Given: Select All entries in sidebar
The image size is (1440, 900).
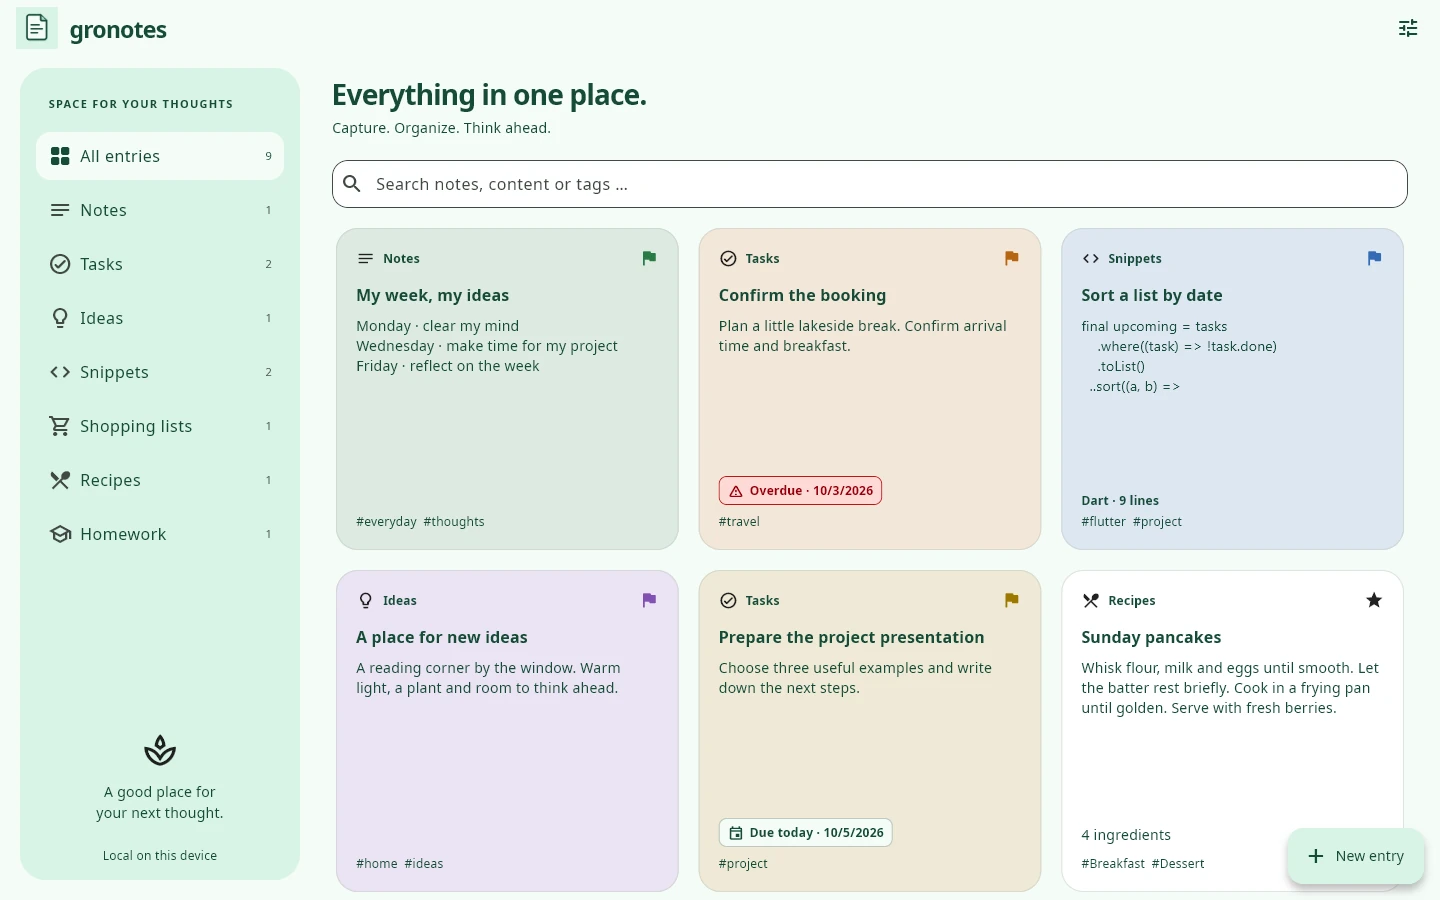Looking at the screenshot, I should [x=160, y=156].
